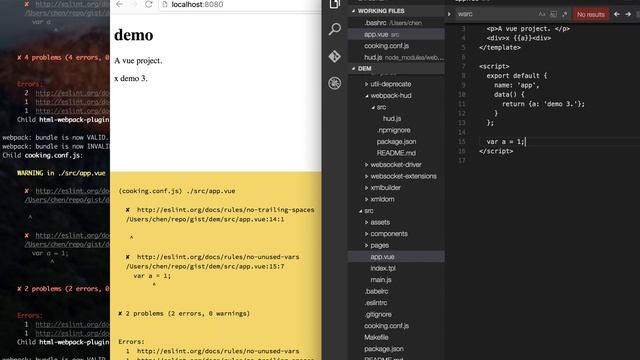The image size is (640, 360).
Task: Open hud.js node_modules entry in WORKING FILES
Action: (x=396, y=58)
